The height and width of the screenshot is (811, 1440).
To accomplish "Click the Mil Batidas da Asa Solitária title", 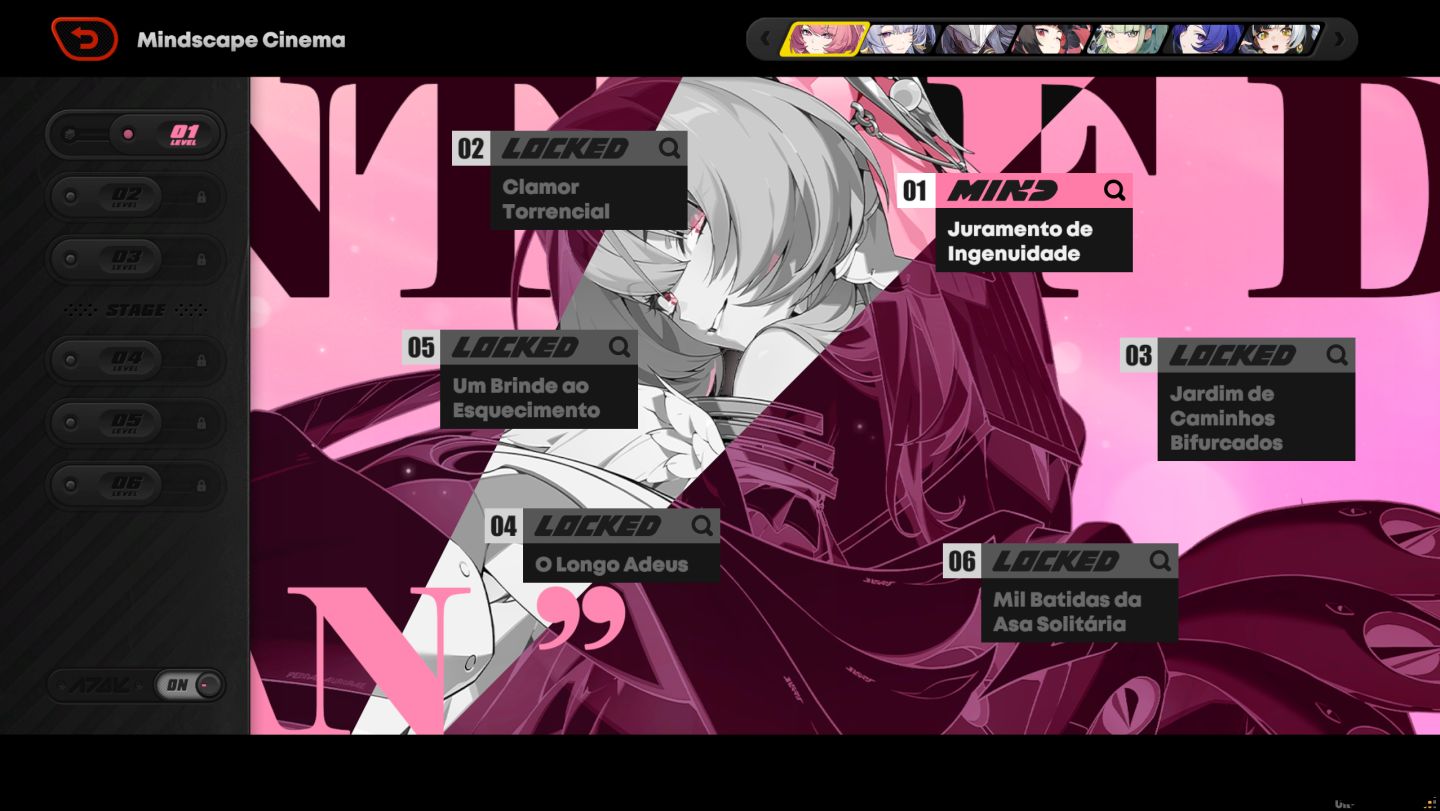I will 1067,612.
